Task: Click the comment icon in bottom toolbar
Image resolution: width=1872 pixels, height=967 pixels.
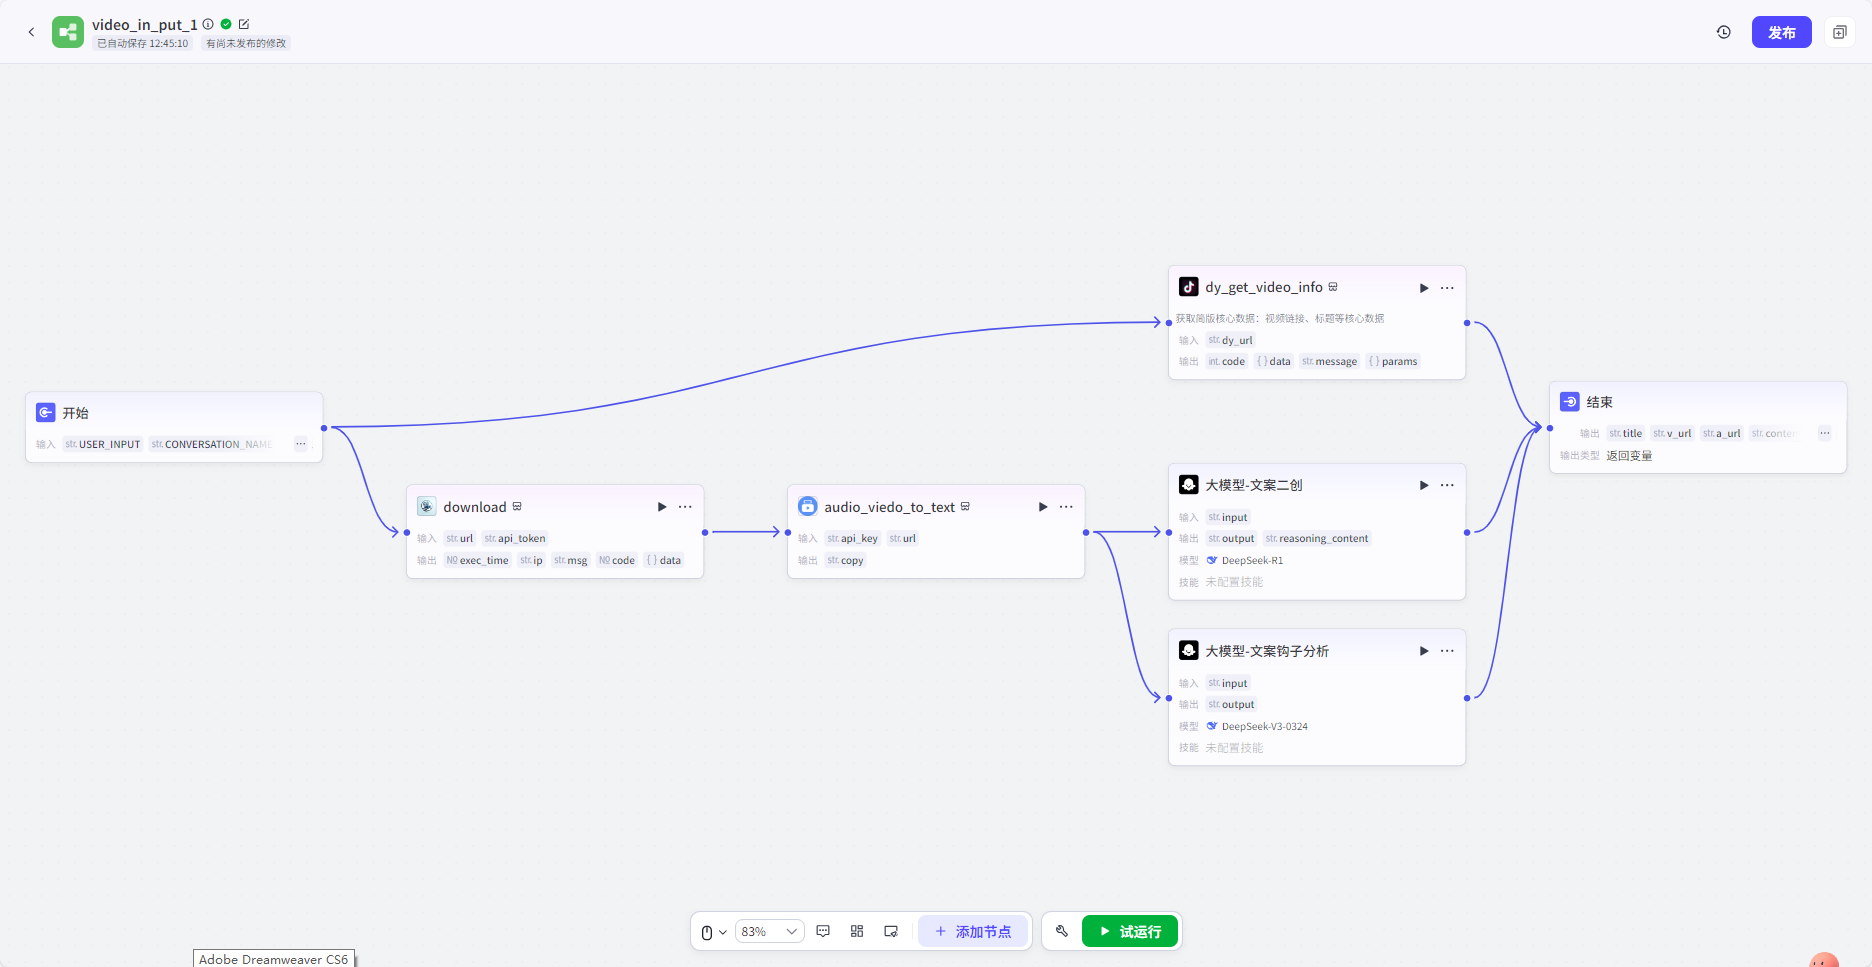Action: point(823,931)
